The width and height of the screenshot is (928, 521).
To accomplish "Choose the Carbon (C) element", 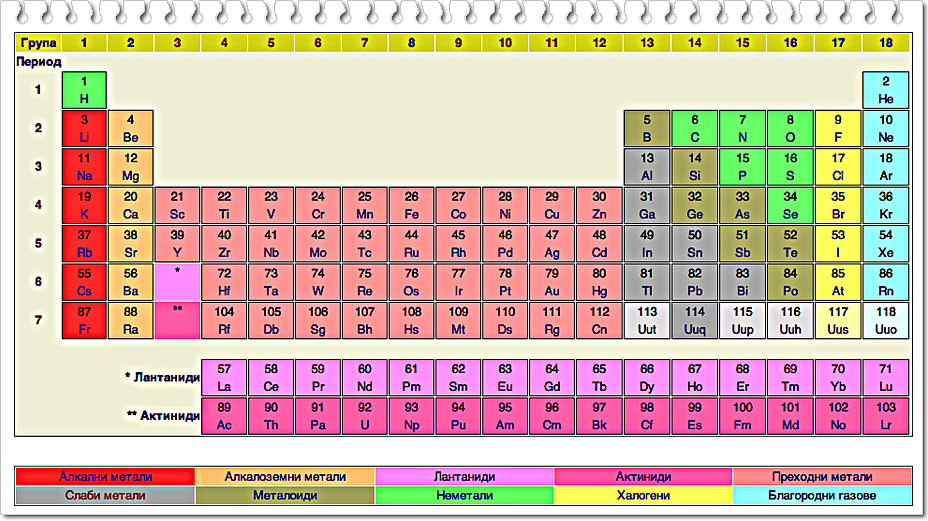I will coord(695,128).
